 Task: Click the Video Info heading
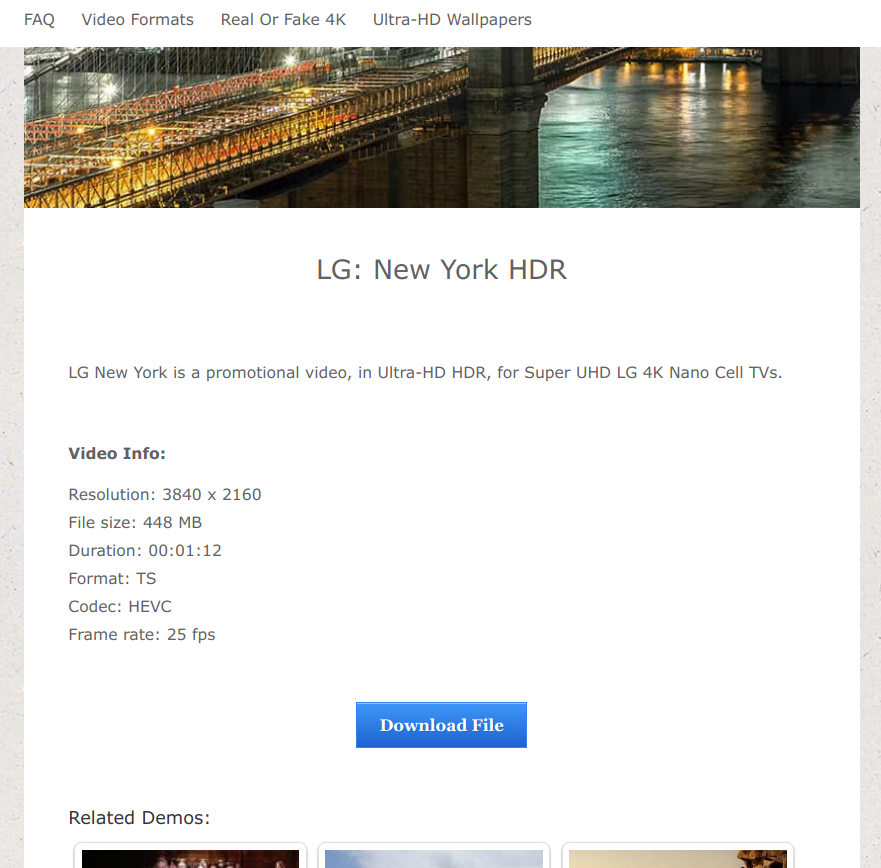(117, 454)
